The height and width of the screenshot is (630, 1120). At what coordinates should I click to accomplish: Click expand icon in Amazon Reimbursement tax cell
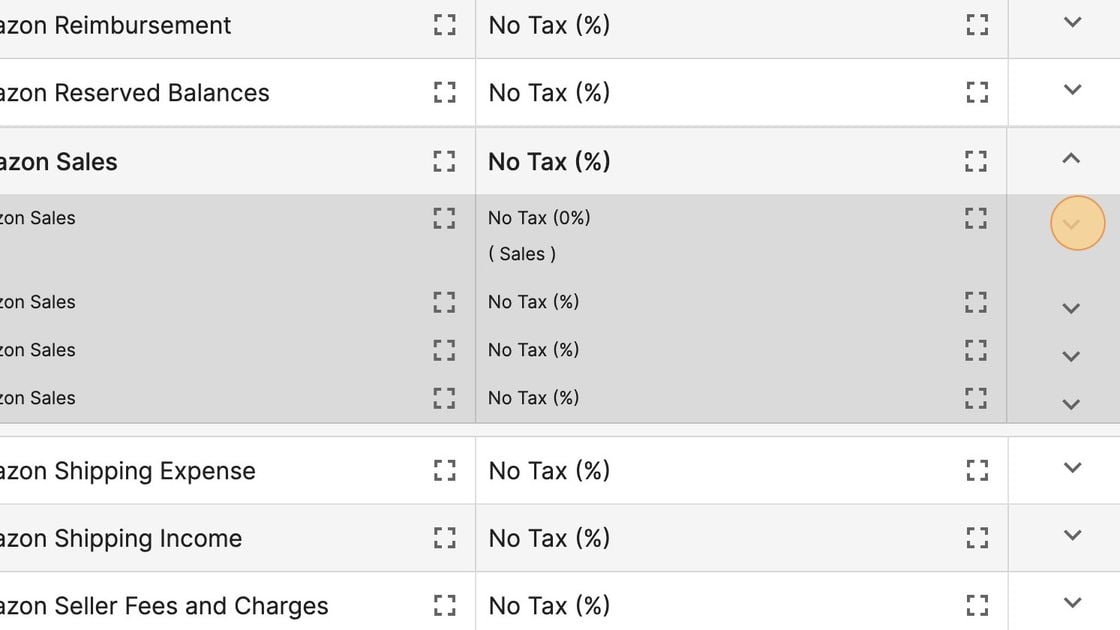[x=977, y=25]
